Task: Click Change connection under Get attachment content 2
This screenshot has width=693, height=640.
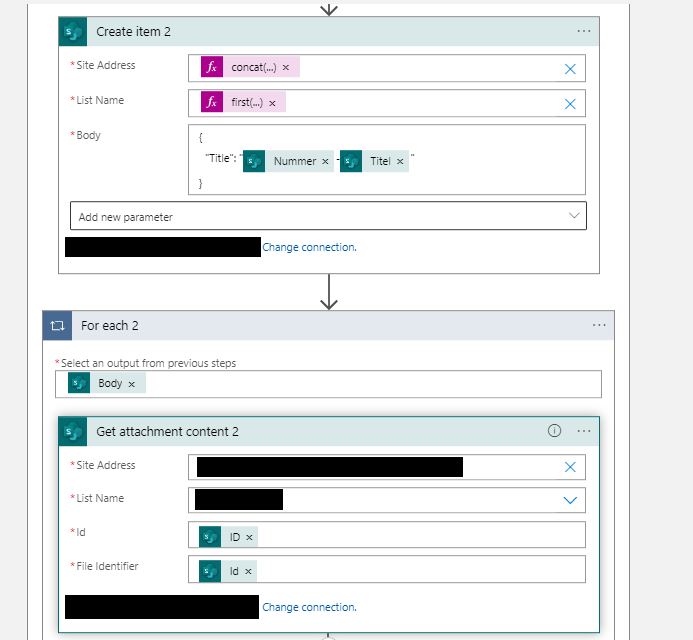Action: pos(309,607)
